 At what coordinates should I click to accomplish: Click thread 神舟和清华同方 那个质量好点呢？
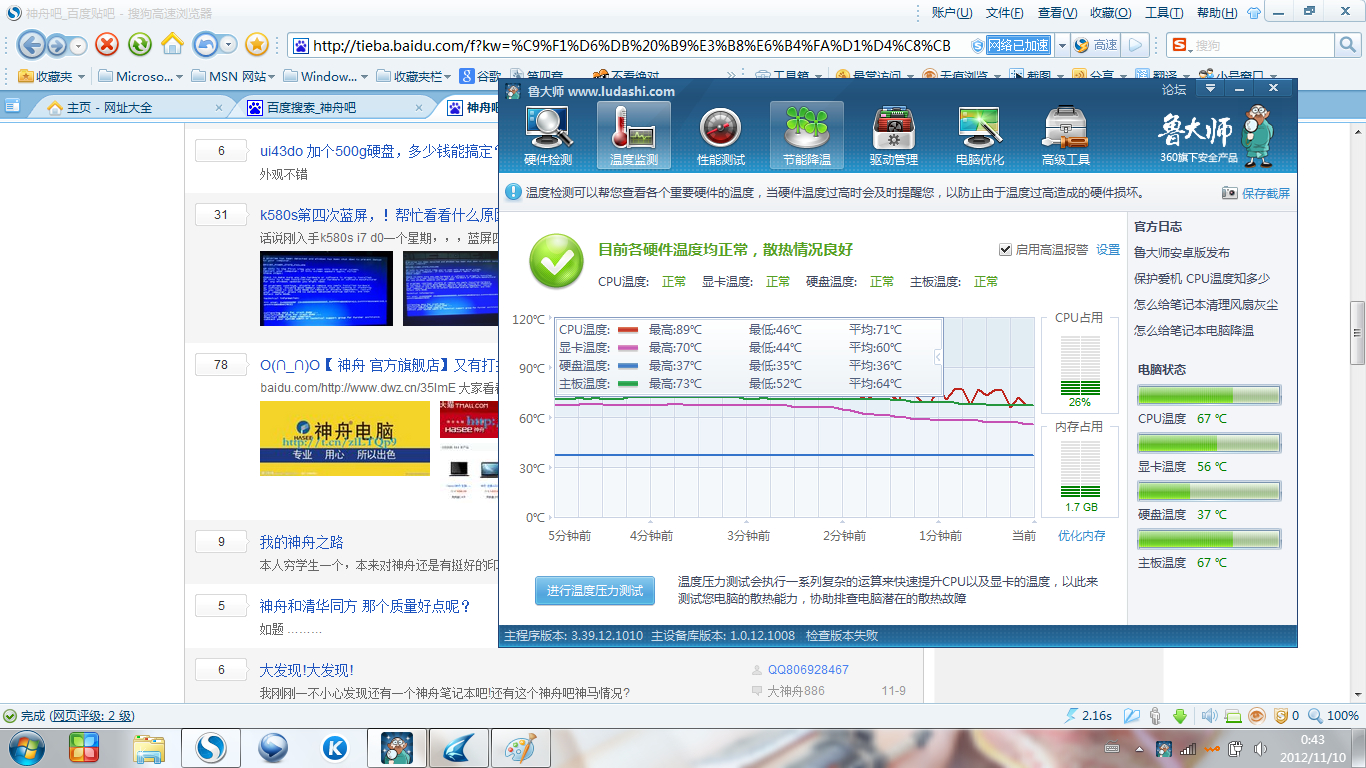[x=365, y=606]
